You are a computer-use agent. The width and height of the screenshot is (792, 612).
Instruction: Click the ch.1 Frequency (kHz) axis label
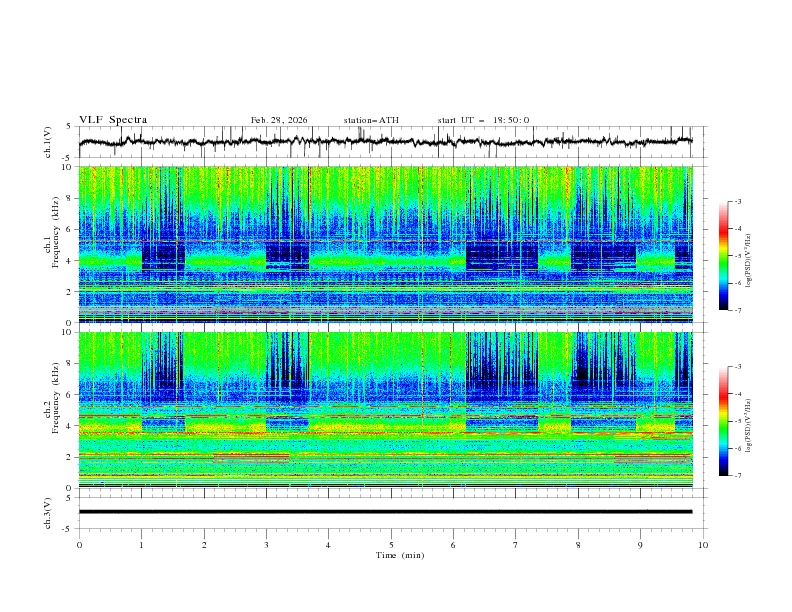[x=51, y=232]
